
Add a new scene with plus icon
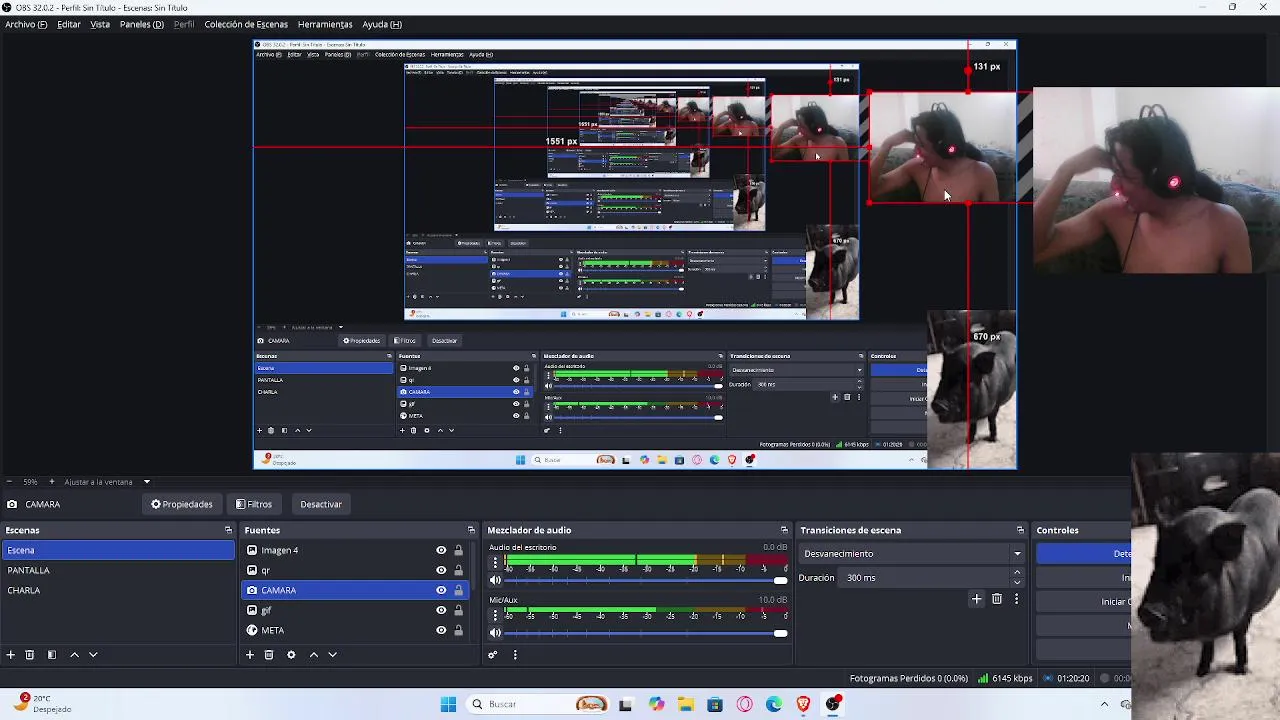11,655
